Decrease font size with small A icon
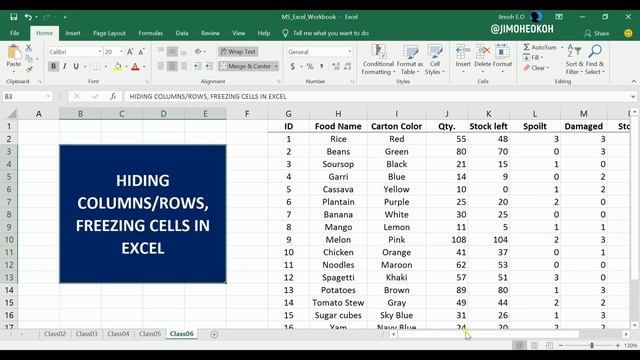The height and width of the screenshot is (360, 640). 141,52
